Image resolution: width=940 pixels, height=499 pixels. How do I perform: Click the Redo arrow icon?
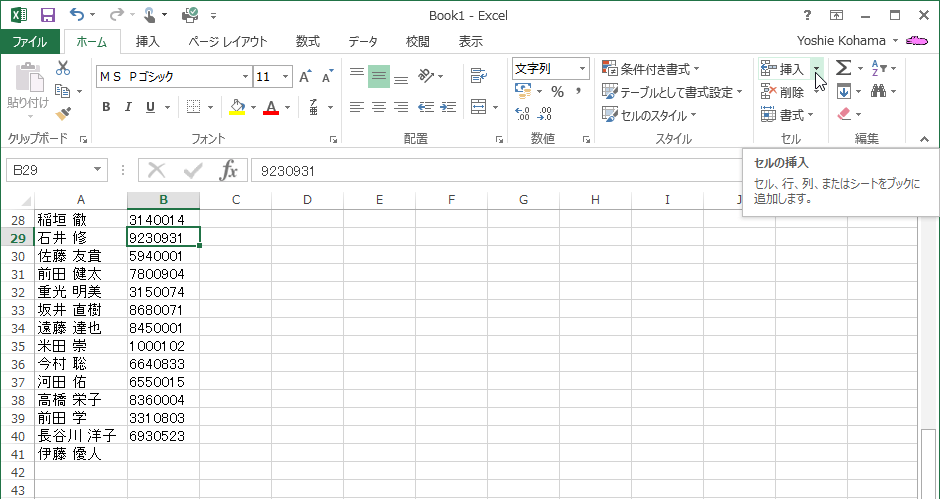point(117,14)
